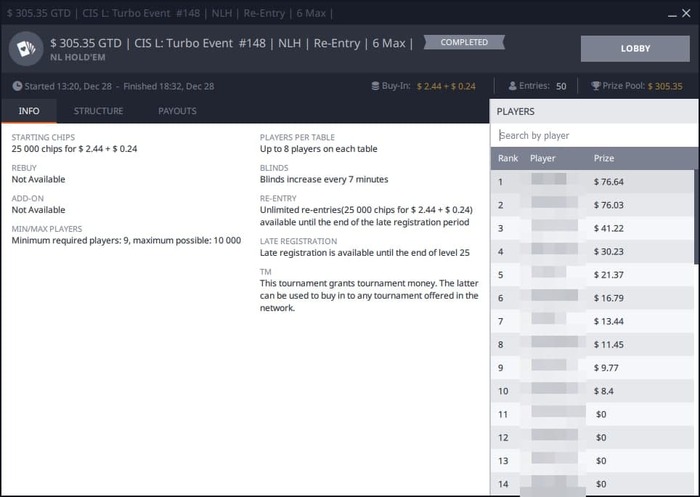
Task: Select rank 10 row with $ 8.4
Action: (592, 390)
